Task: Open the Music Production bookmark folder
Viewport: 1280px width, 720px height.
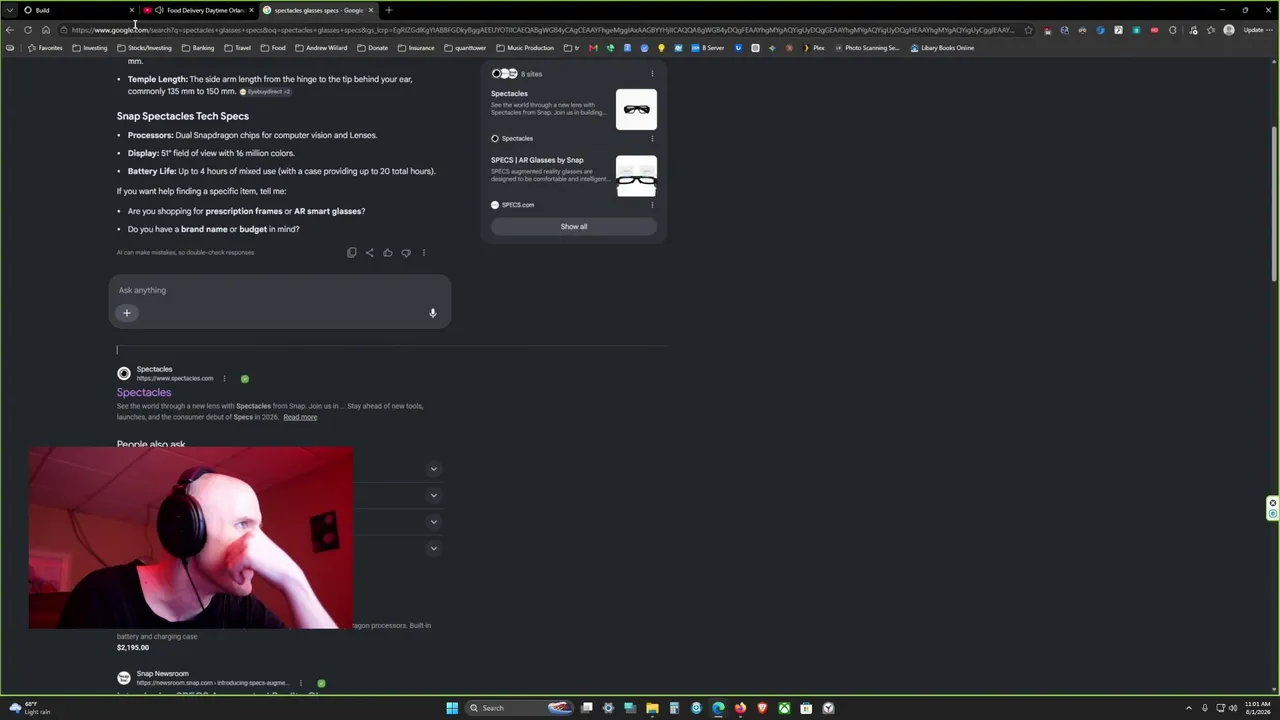Action: 525,48
